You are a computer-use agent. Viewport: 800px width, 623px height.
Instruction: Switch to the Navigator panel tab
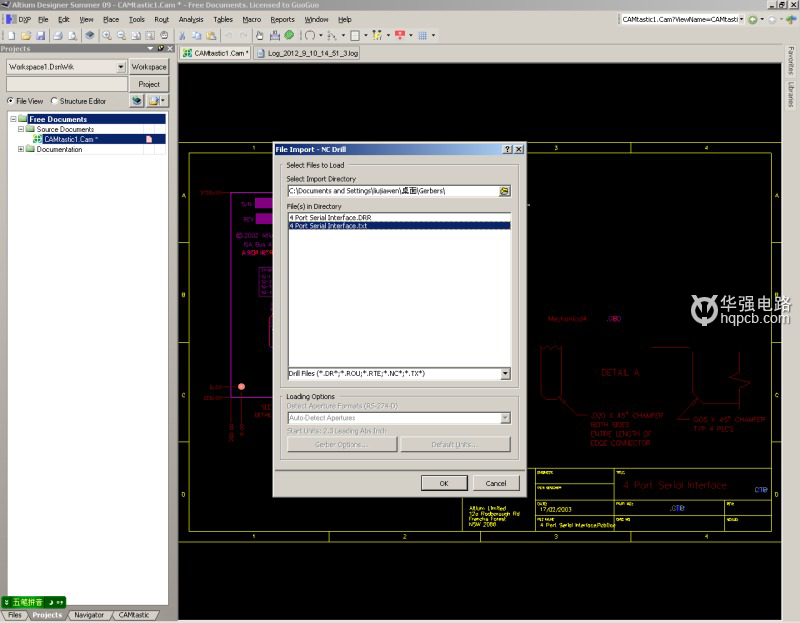pyautogui.click(x=88, y=615)
